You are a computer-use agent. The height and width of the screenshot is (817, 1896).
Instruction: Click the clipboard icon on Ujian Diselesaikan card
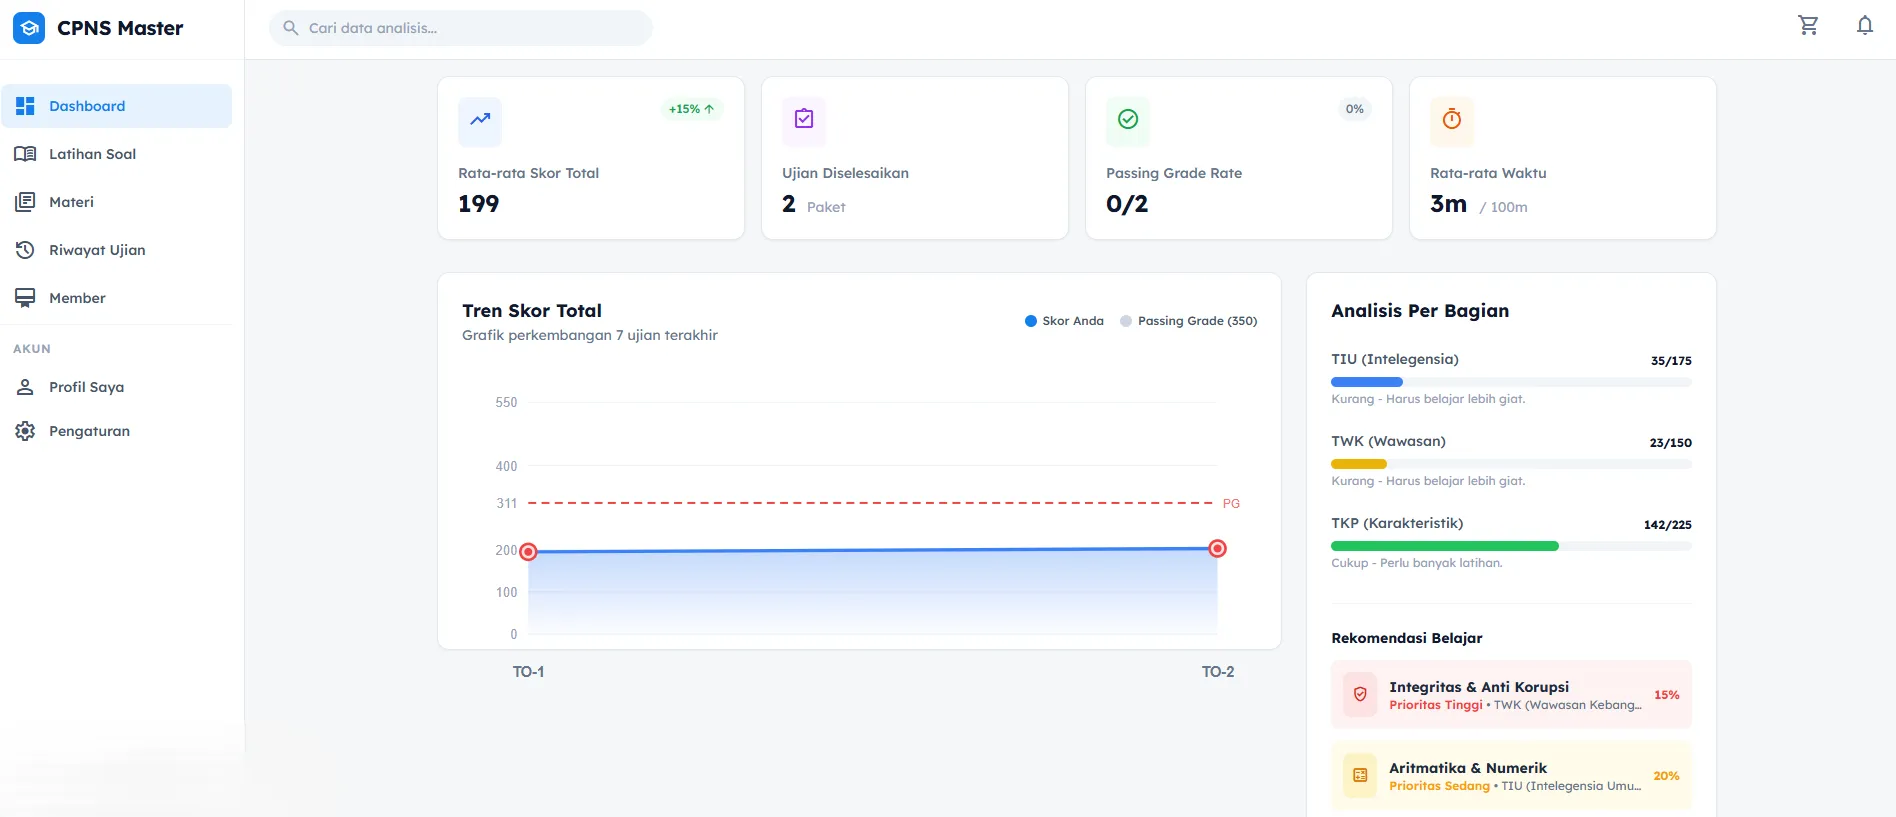tap(804, 119)
